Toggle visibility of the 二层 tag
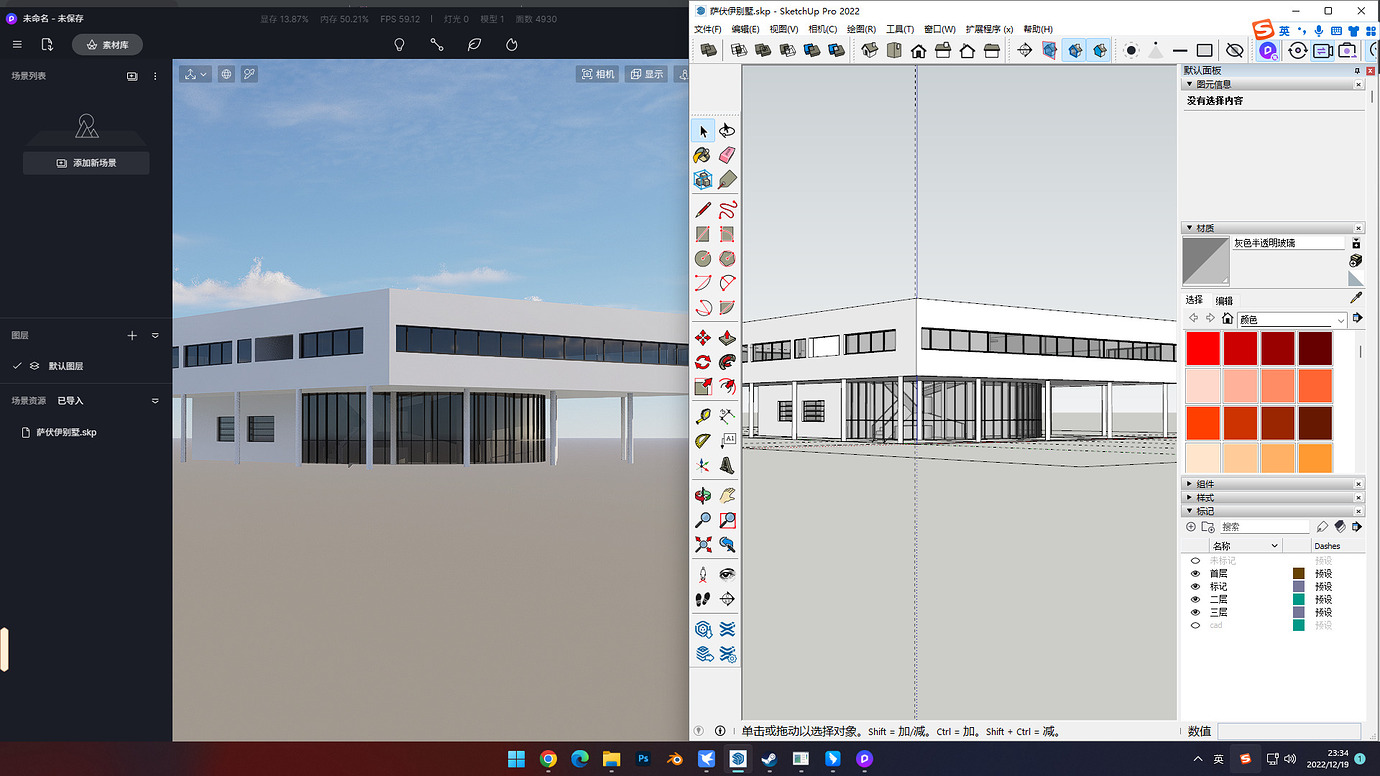Viewport: 1380px width, 776px height. [x=1195, y=600]
